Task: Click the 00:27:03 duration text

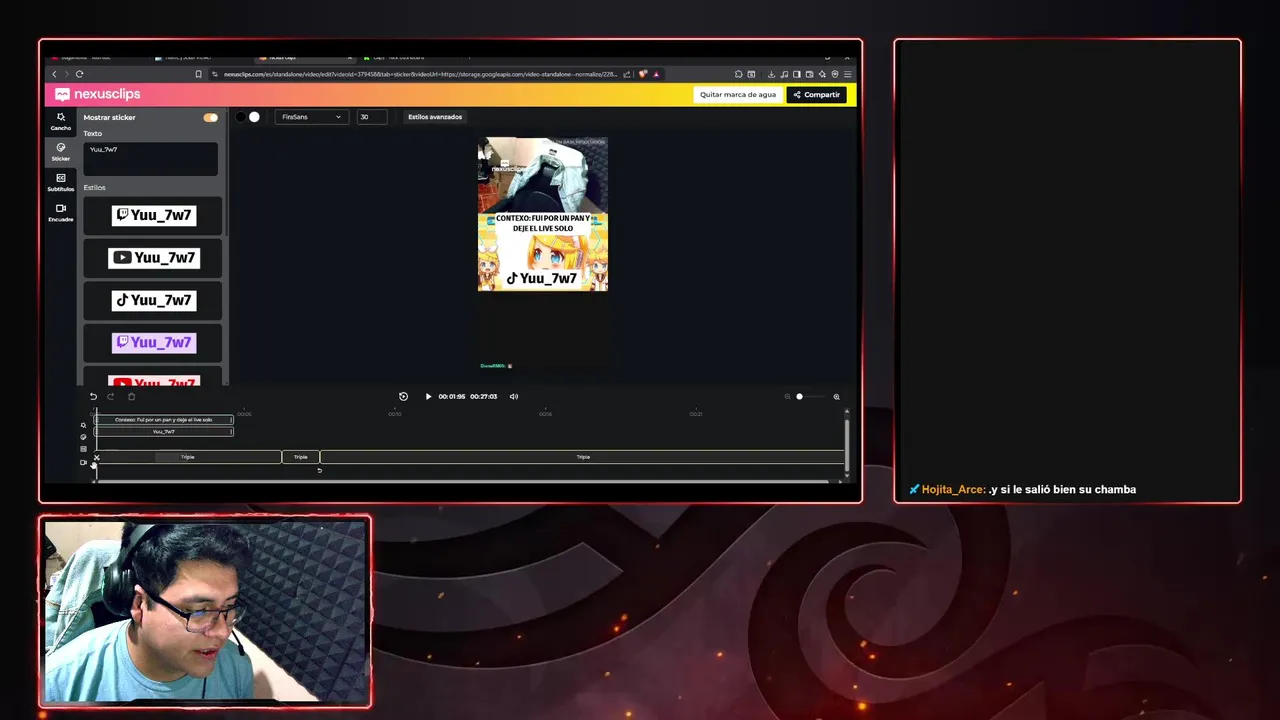Action: [x=483, y=397]
